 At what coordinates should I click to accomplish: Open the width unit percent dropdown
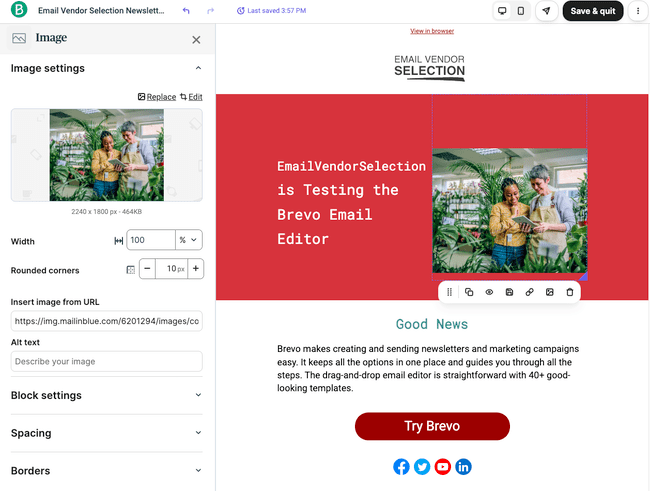click(x=189, y=240)
